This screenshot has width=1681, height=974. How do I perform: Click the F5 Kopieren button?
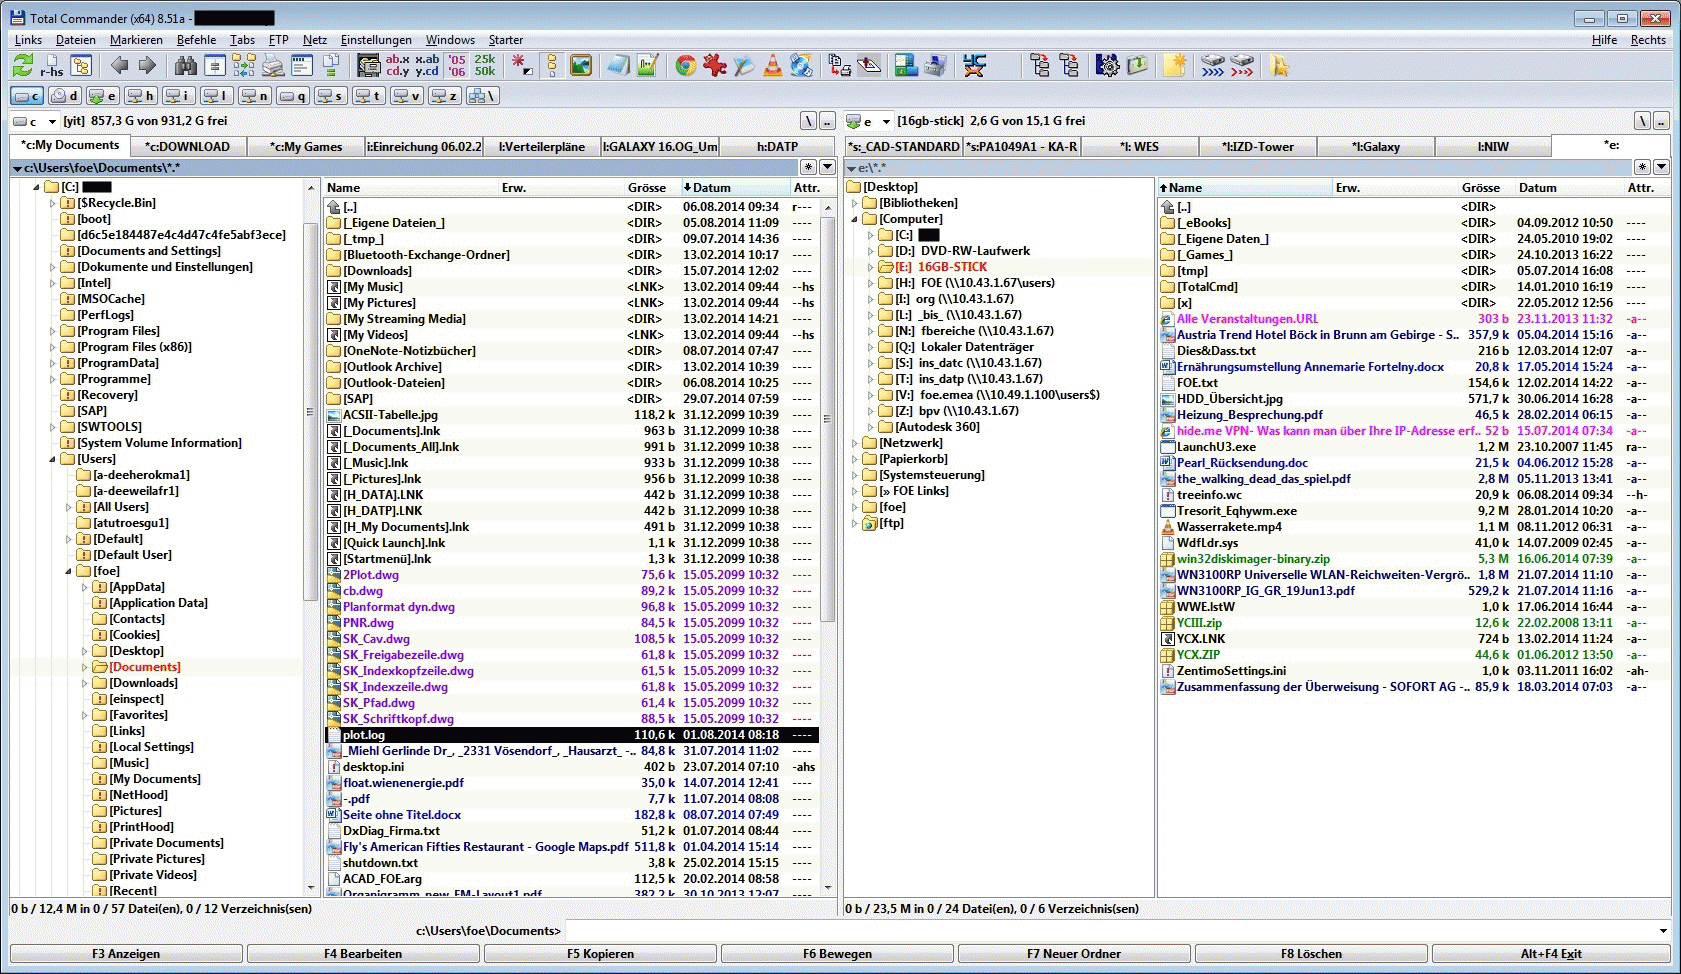point(600,954)
